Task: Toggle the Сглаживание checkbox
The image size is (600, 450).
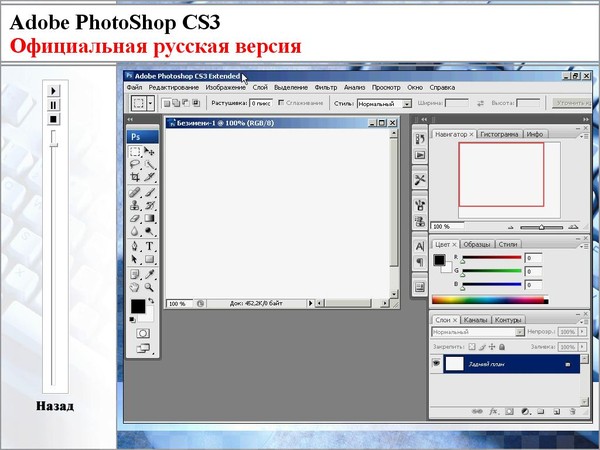Action: pyautogui.click(x=281, y=103)
